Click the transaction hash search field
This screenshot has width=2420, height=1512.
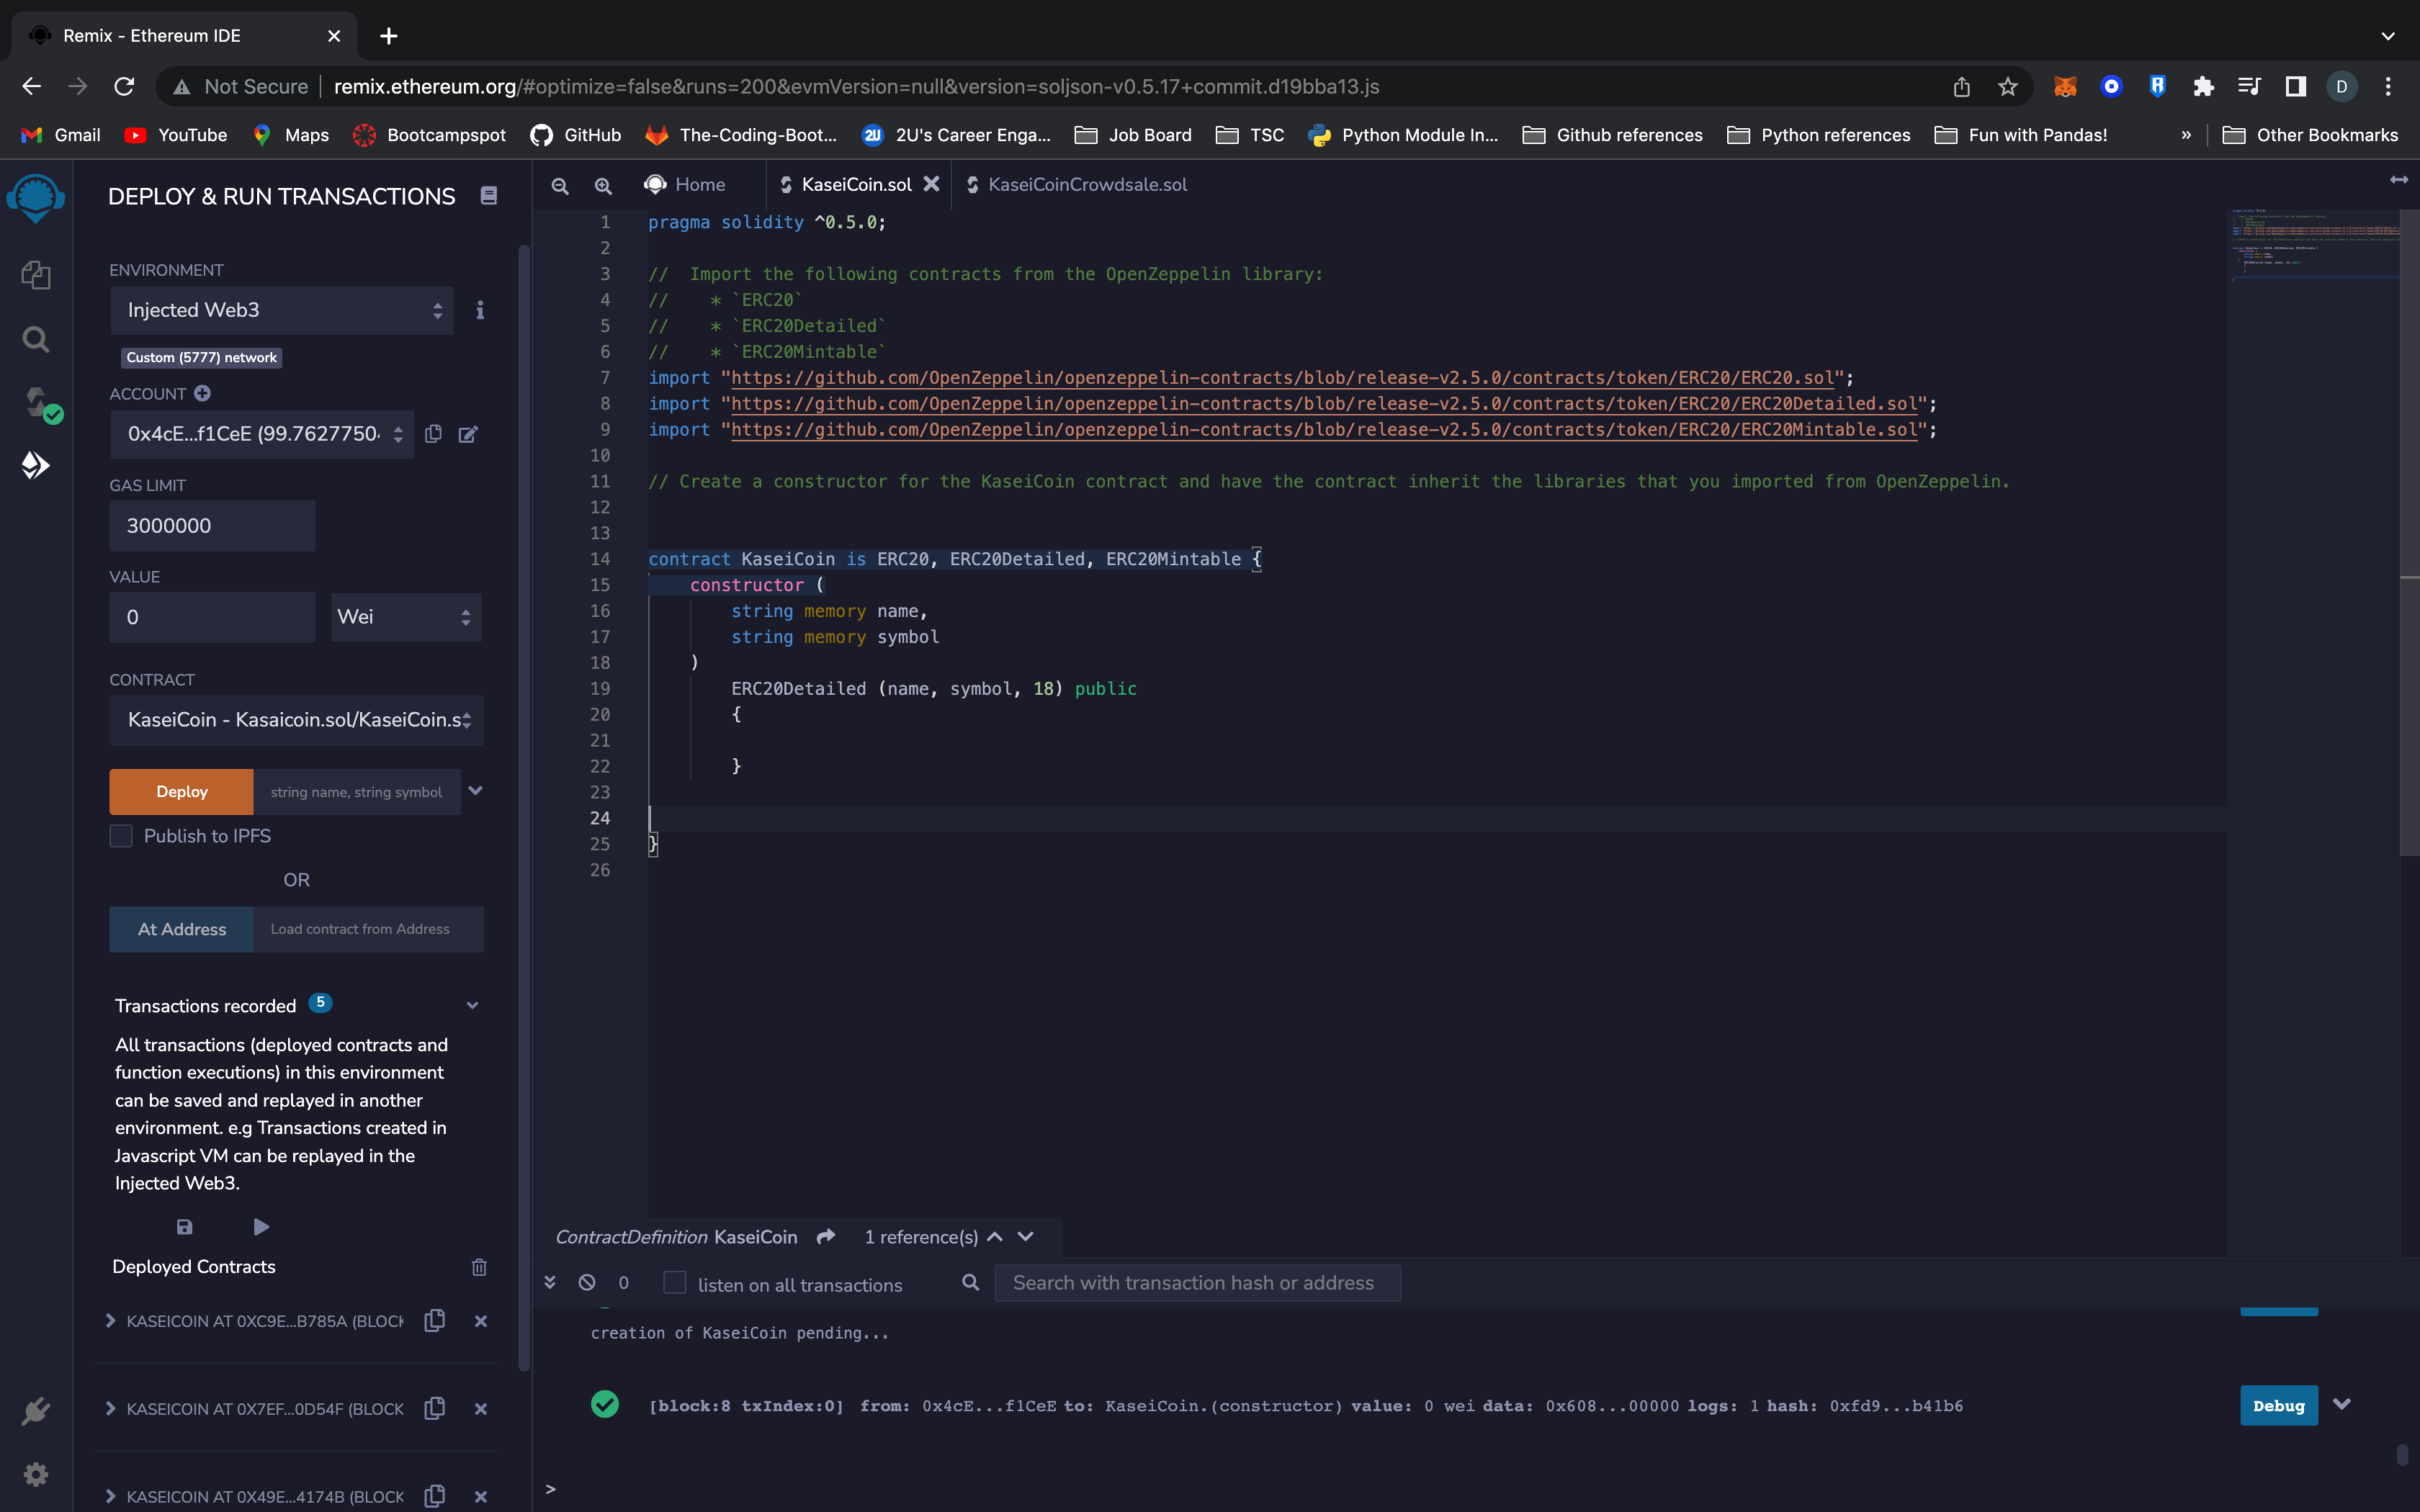click(1197, 1283)
